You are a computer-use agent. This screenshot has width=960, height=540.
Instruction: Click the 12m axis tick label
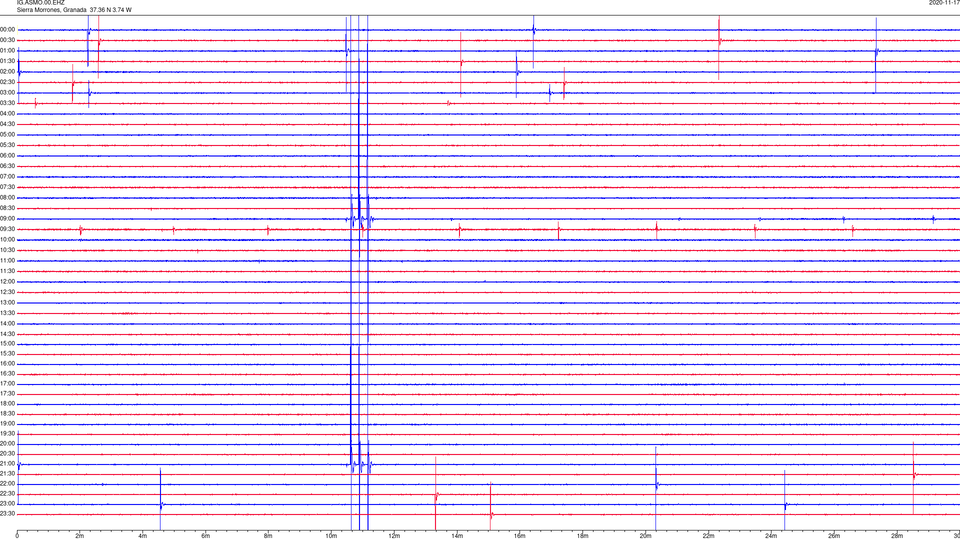tap(394, 536)
